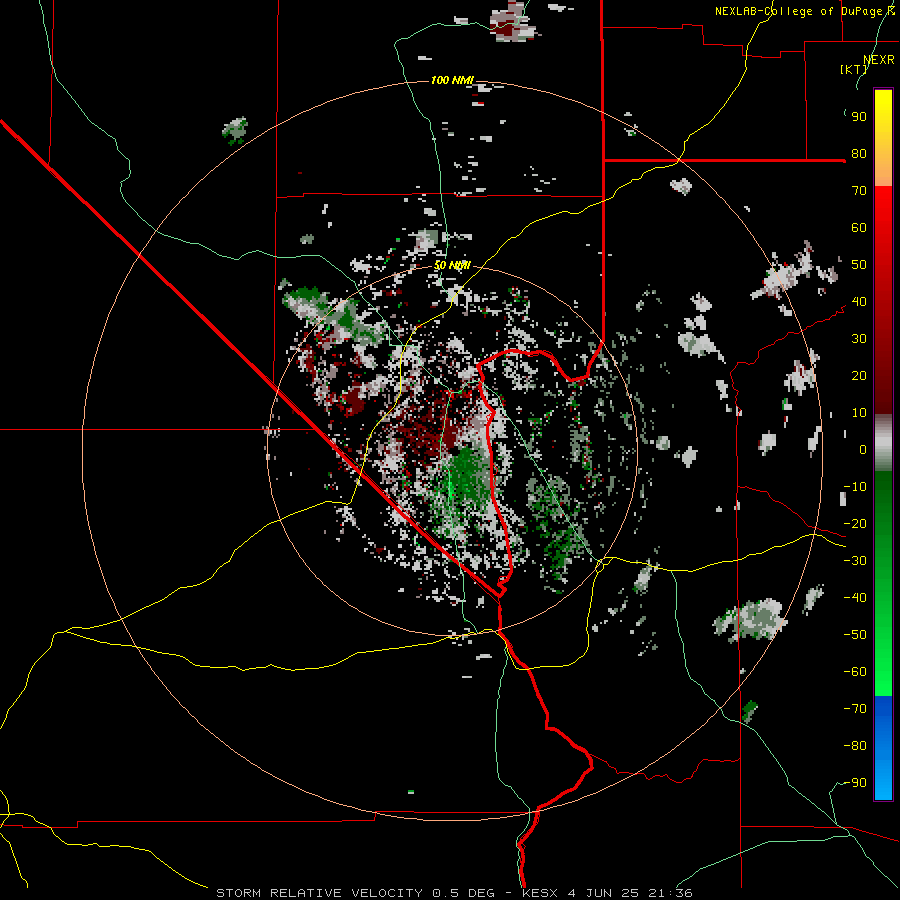
Task: Click the -50 value on velocity scale
Action: pos(855,635)
